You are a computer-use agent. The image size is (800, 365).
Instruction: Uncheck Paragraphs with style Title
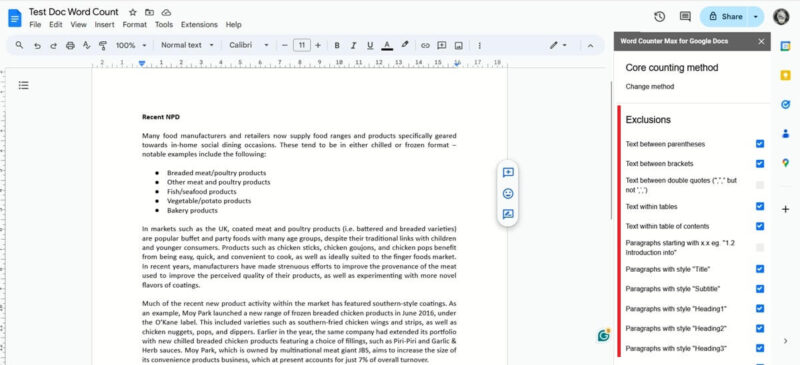tap(760, 269)
